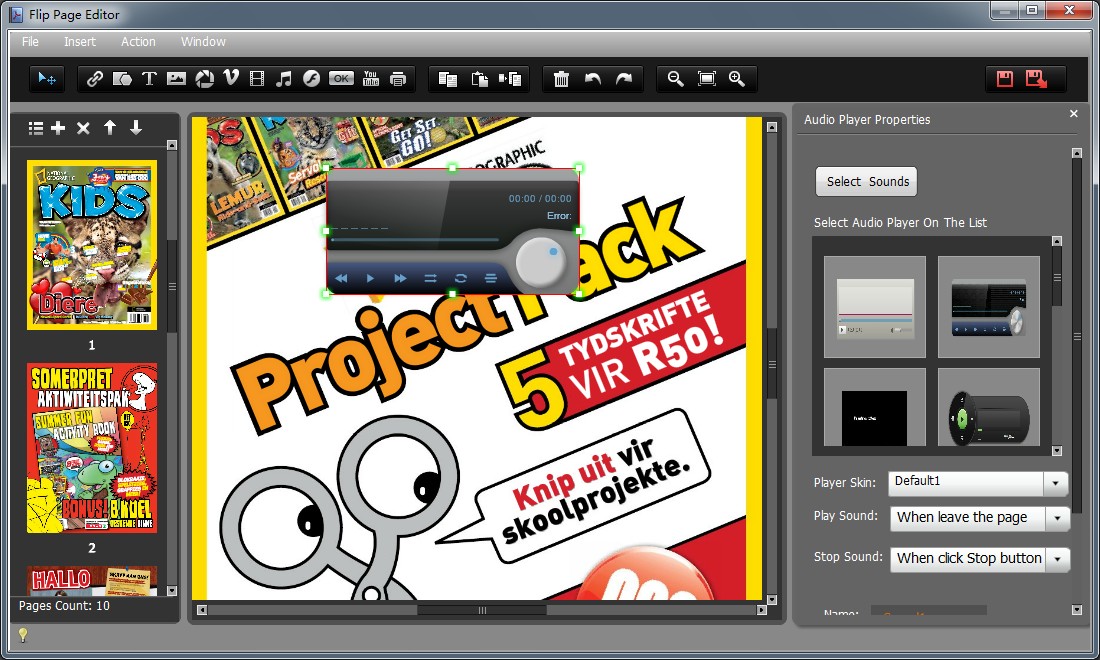Select the arrow selection tool
The width and height of the screenshot is (1100, 660).
coord(47,79)
